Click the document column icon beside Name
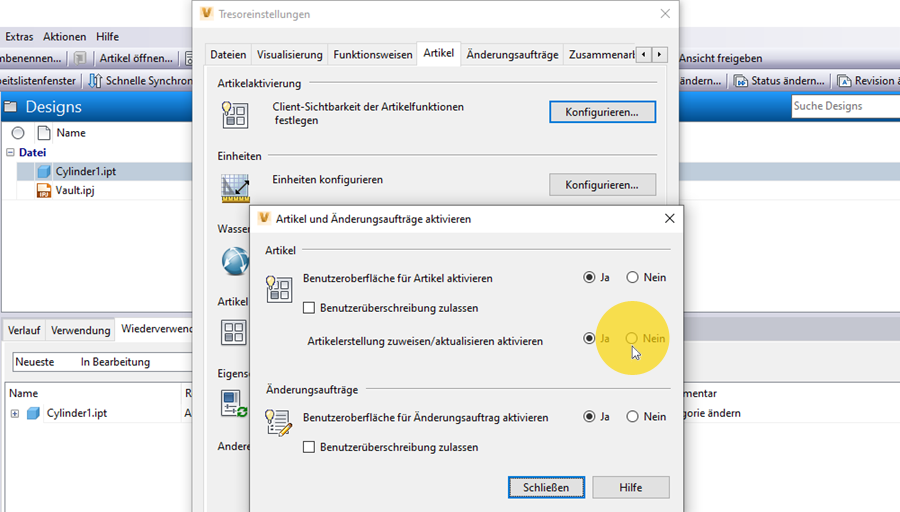Viewport: 900px width, 512px height. [x=44, y=133]
